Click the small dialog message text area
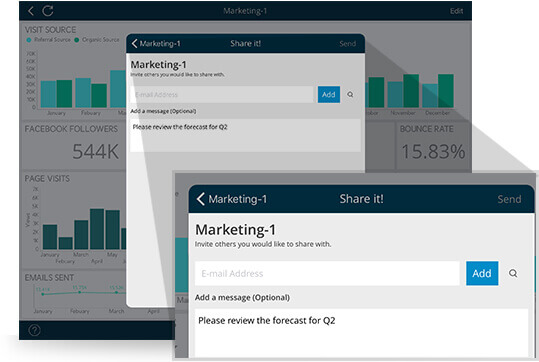 245,135
